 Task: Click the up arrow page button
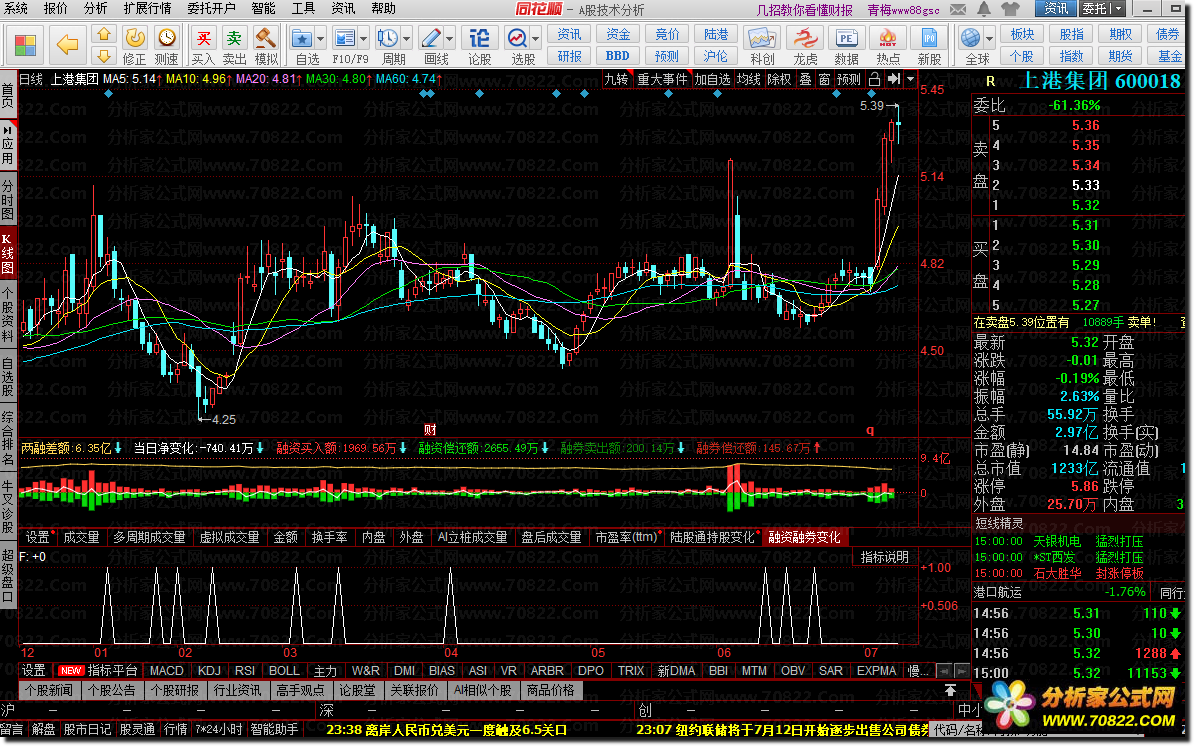[x=104, y=34]
